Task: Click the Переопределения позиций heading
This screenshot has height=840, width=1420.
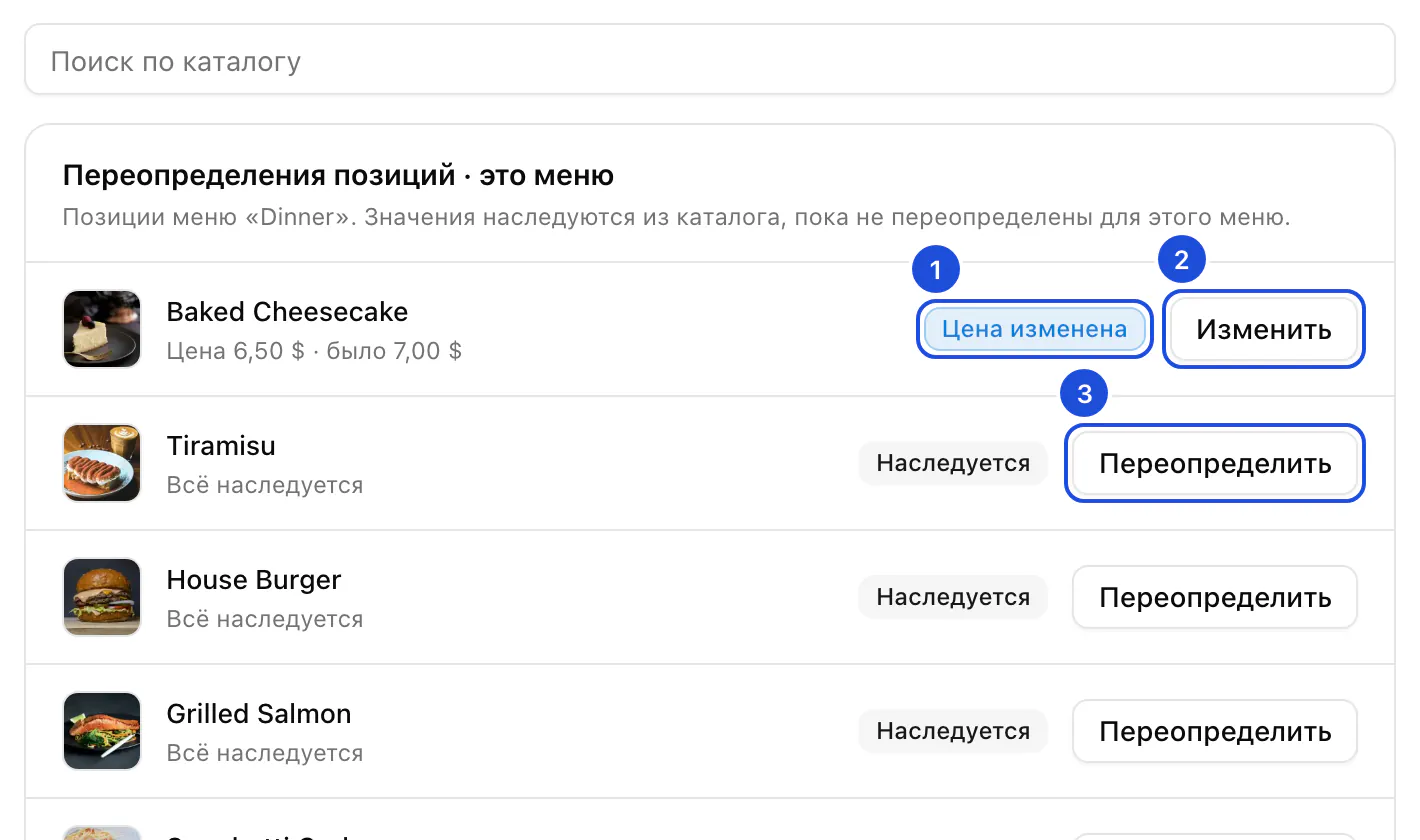Action: click(x=338, y=176)
